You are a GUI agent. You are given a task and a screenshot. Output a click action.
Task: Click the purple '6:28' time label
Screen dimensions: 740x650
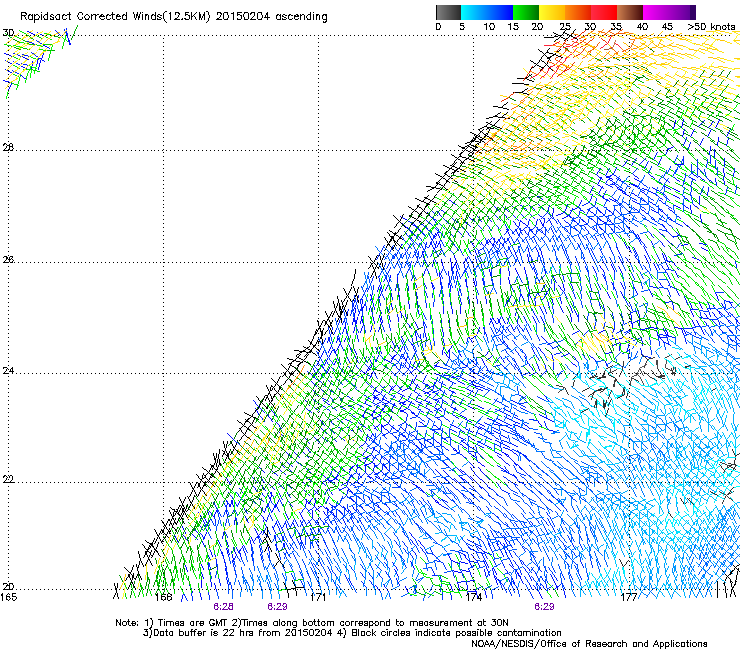[x=223, y=607]
